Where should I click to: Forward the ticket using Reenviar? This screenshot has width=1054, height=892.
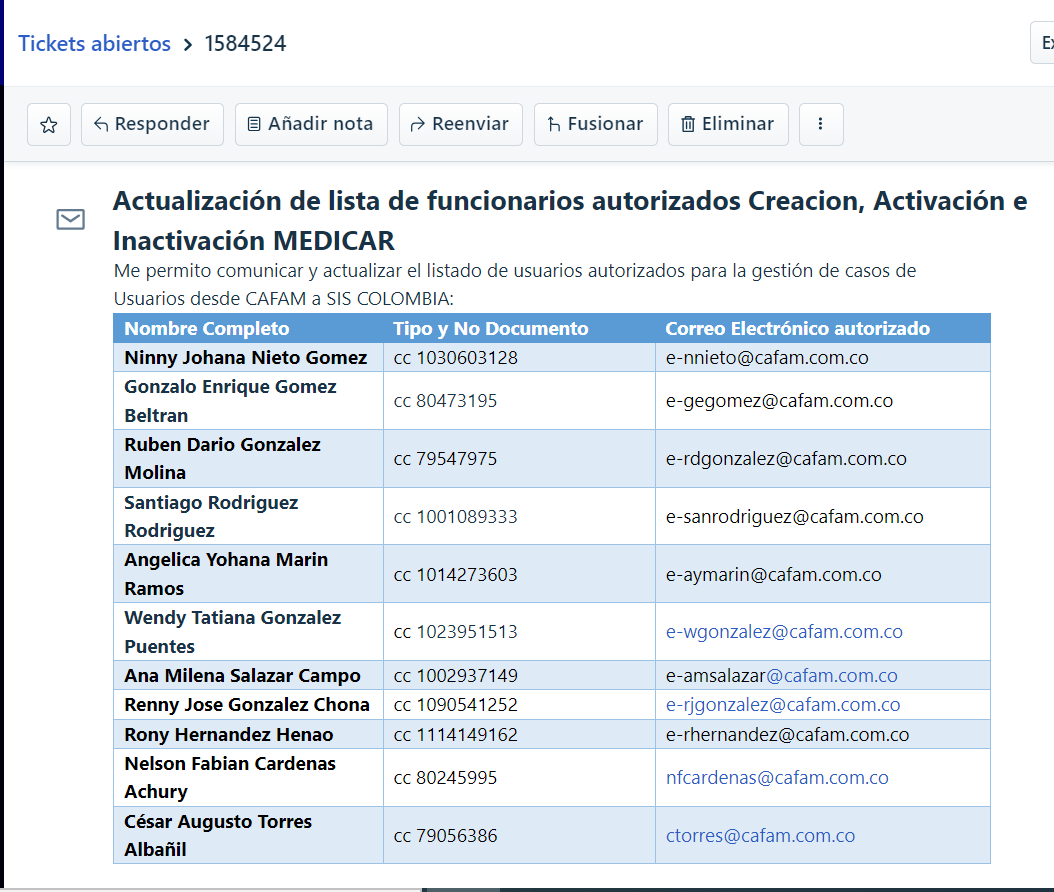pyautogui.click(x=460, y=124)
